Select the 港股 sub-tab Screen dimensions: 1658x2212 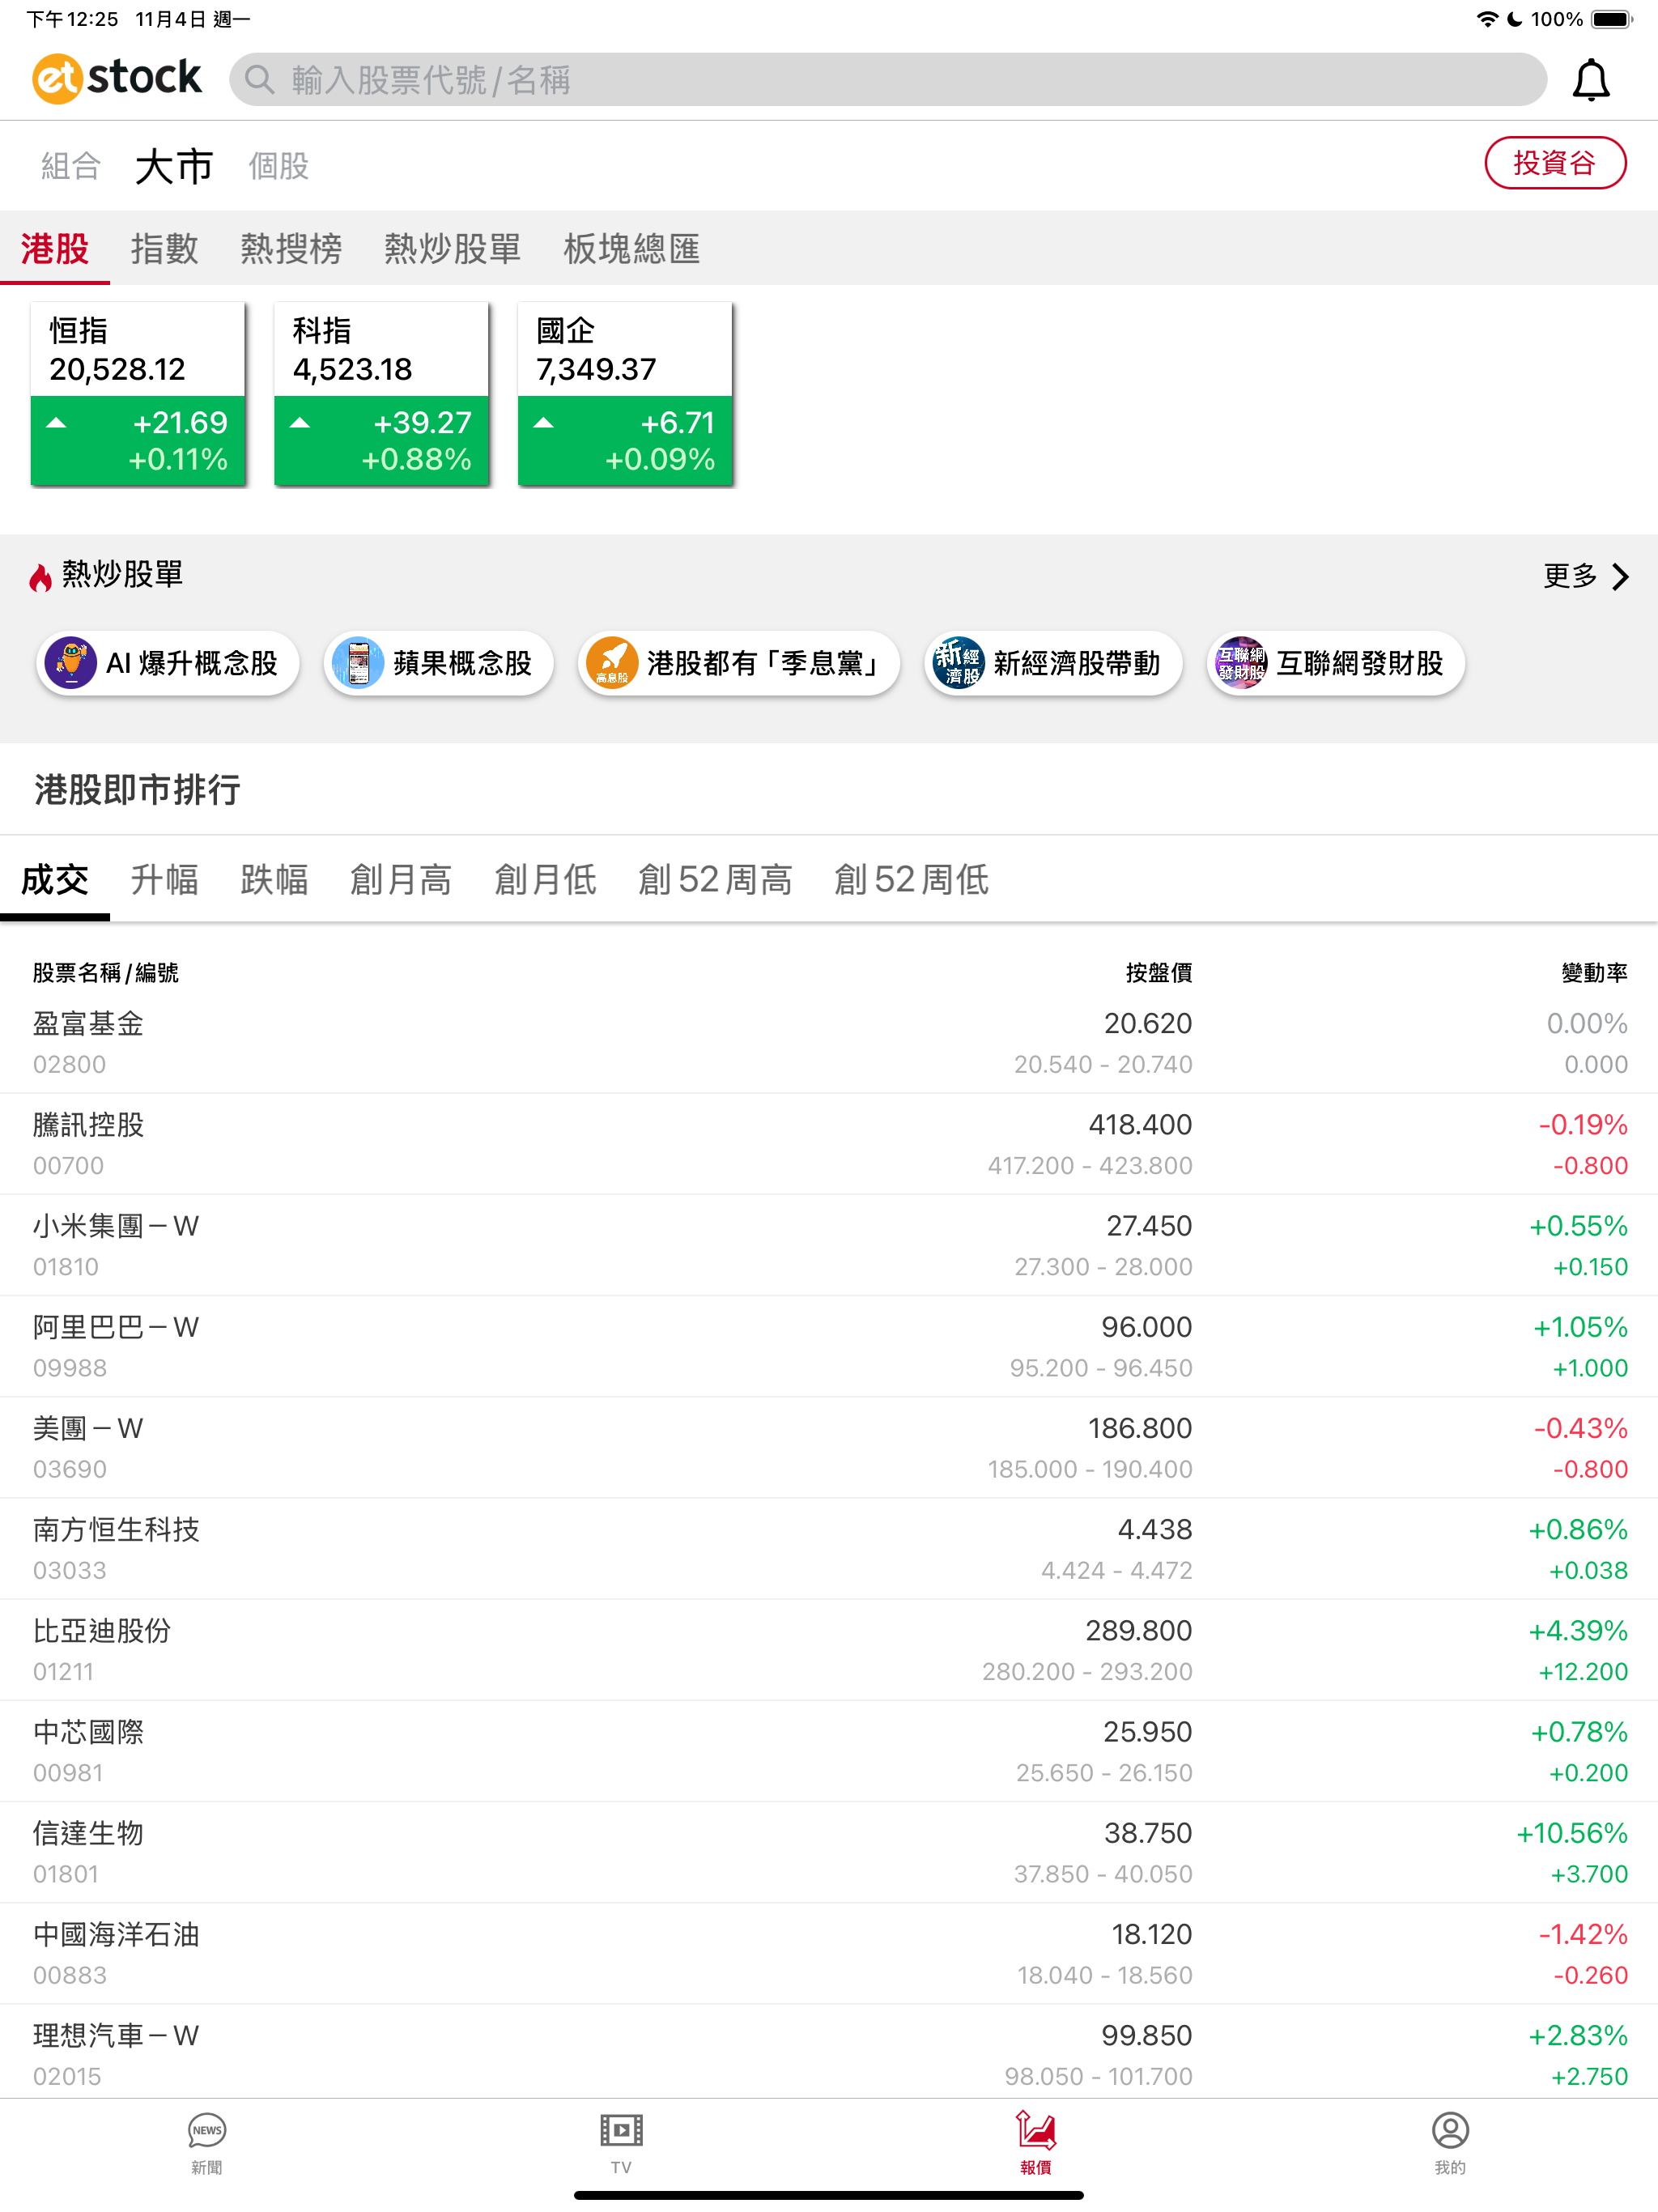pyautogui.click(x=55, y=249)
